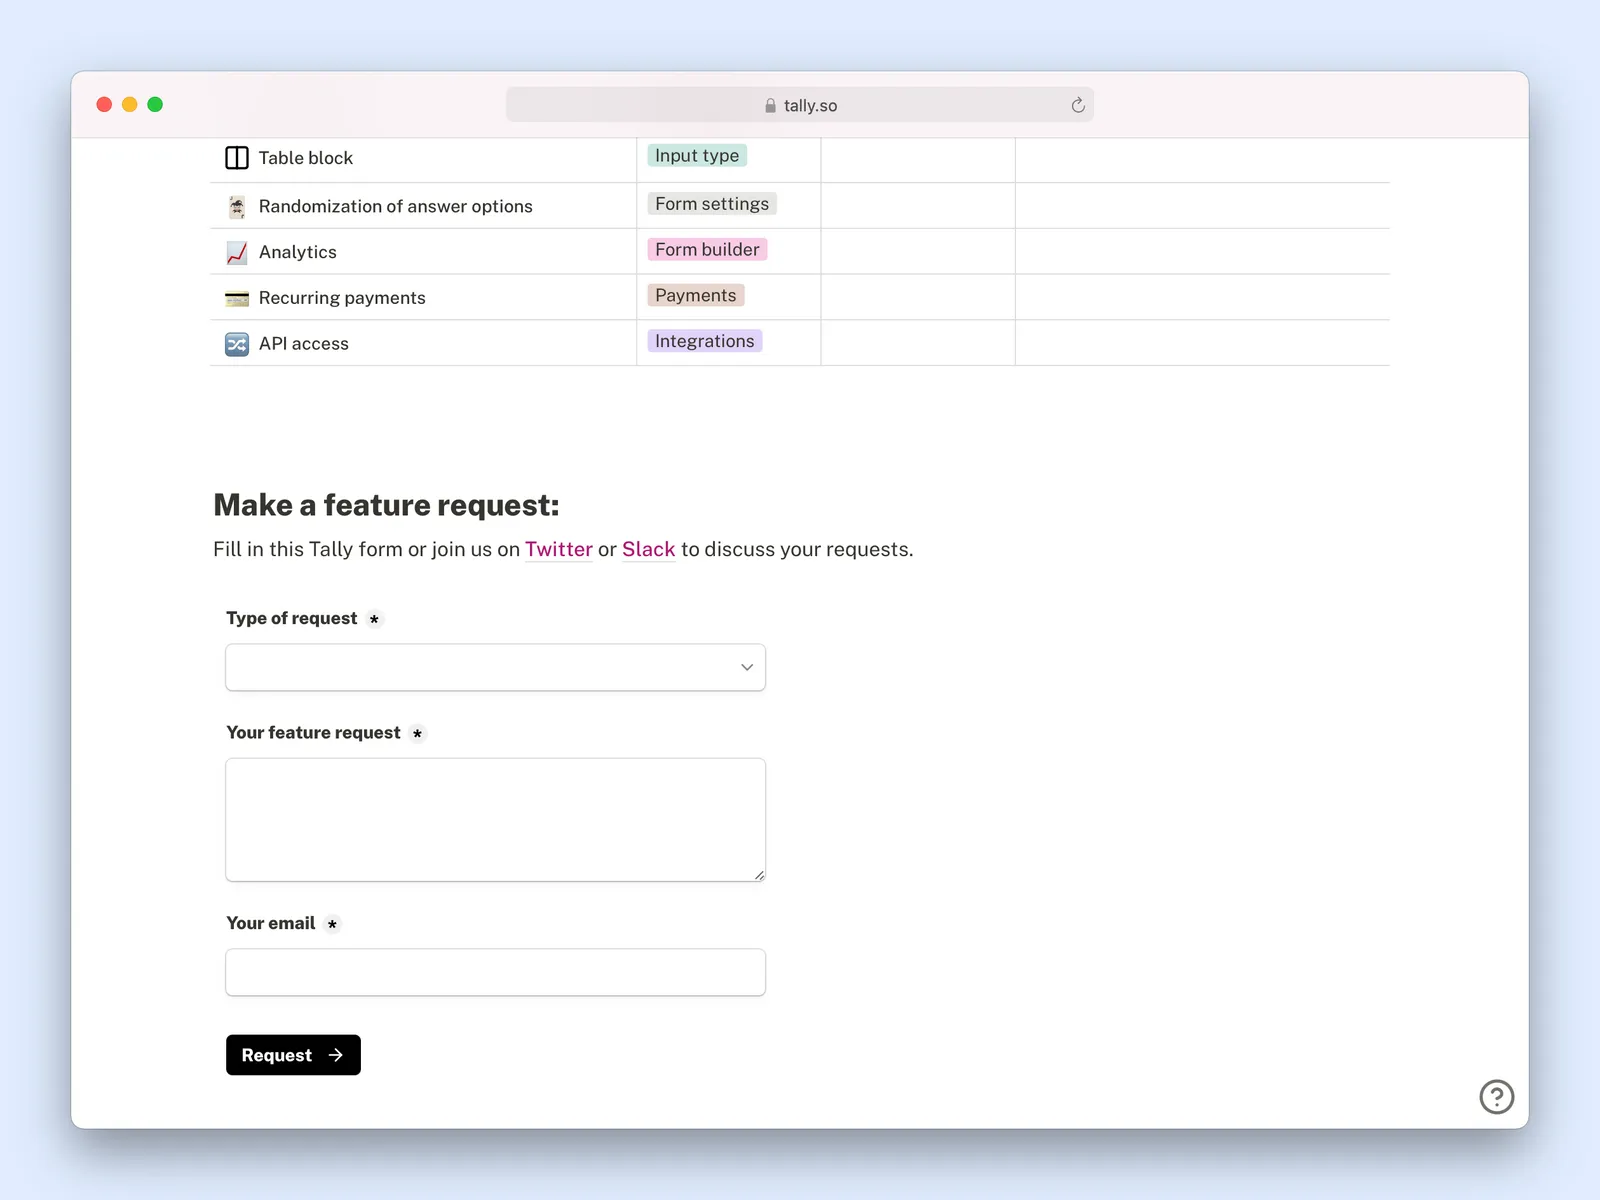Screen dimensions: 1600x1200
Task: Expand dropdown using the chevron arrow
Action: pos(746,667)
